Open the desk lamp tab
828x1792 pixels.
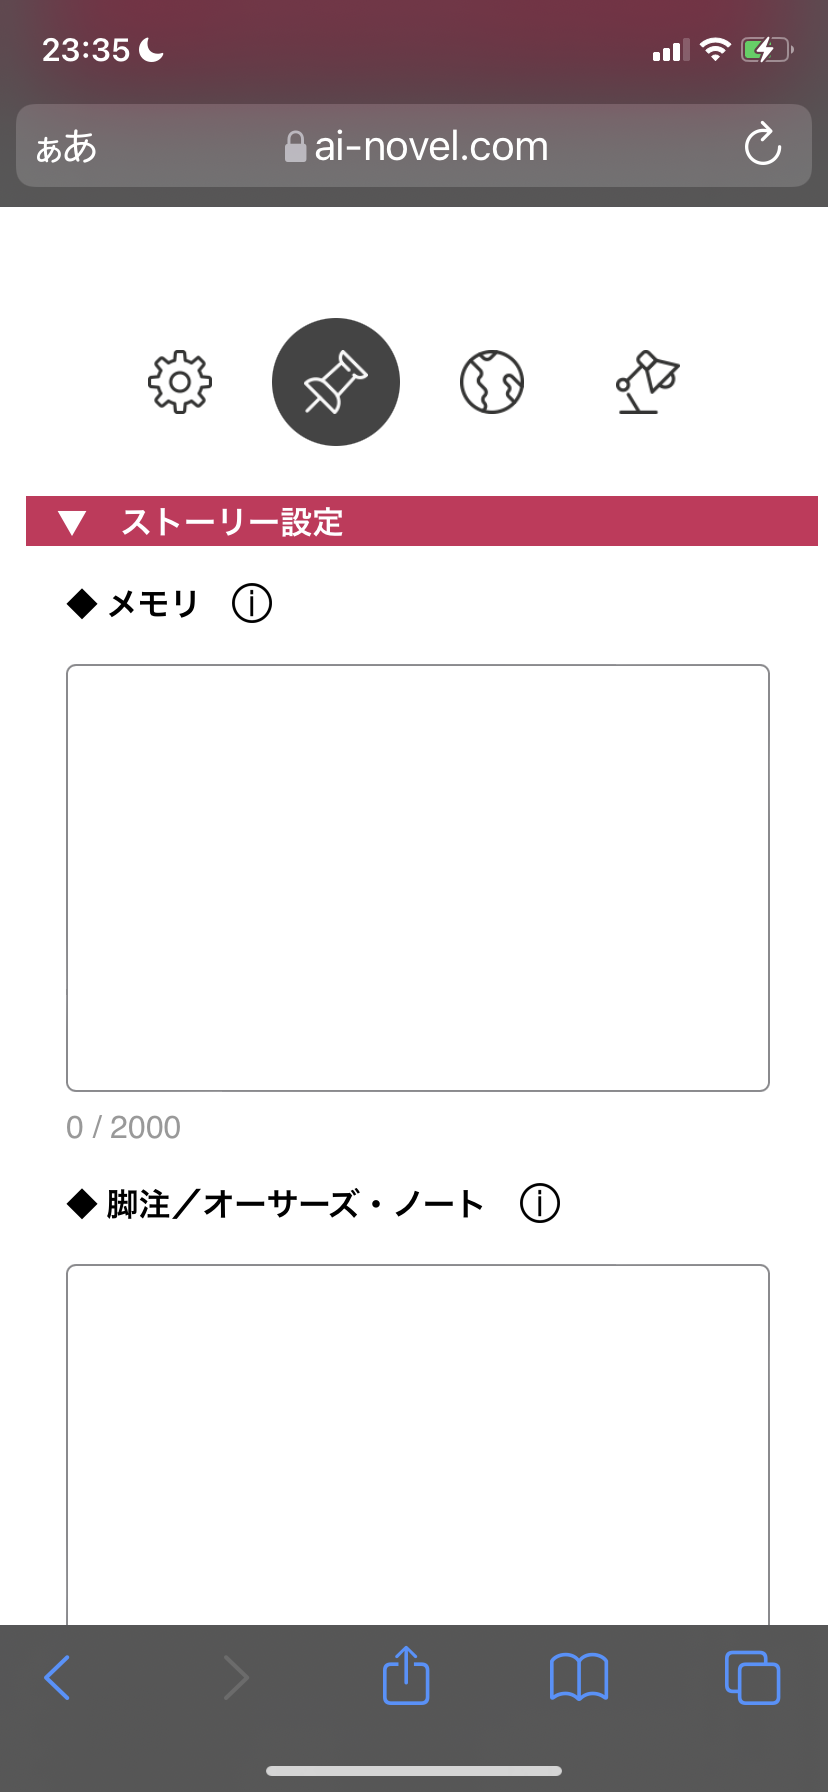647,382
